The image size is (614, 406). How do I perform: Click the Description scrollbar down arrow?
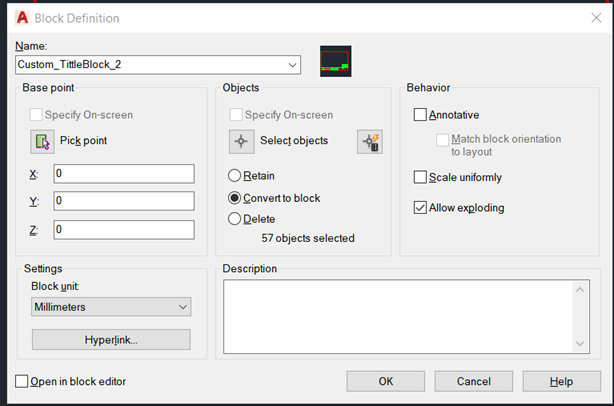pos(580,344)
